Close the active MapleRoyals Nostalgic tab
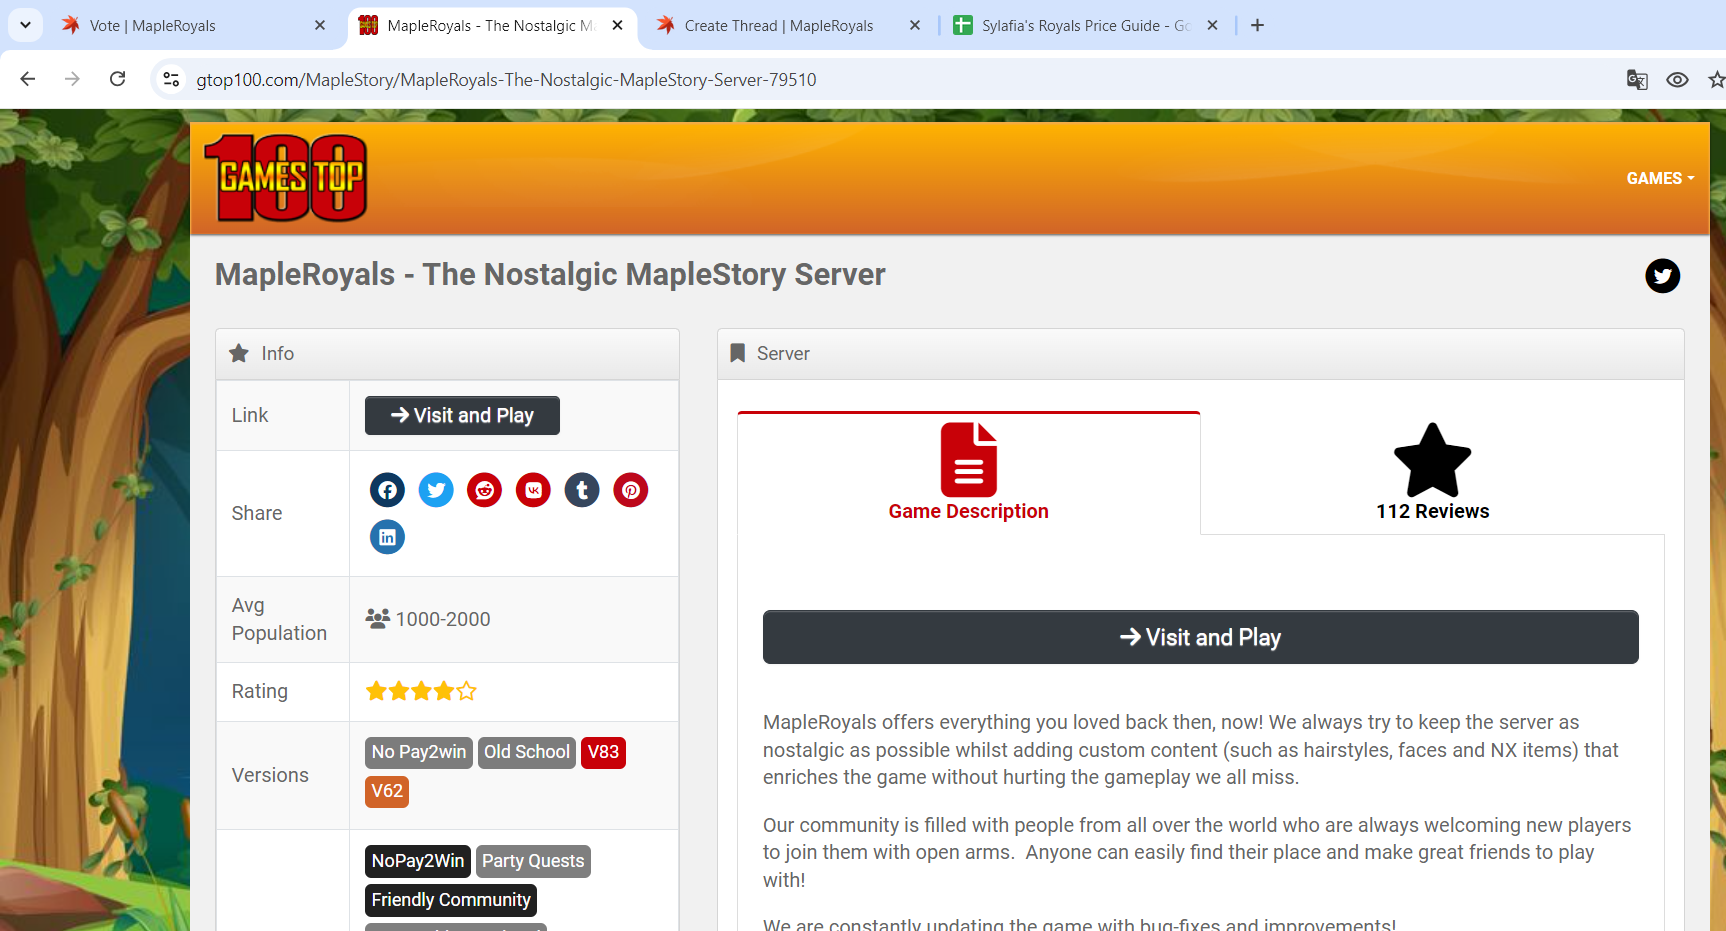Viewport: 1726px width, 931px height. tap(617, 25)
